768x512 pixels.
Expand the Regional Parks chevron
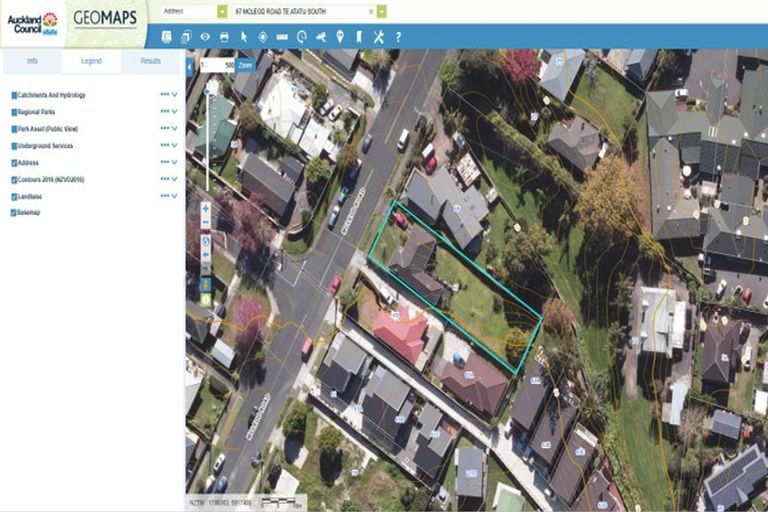174,112
